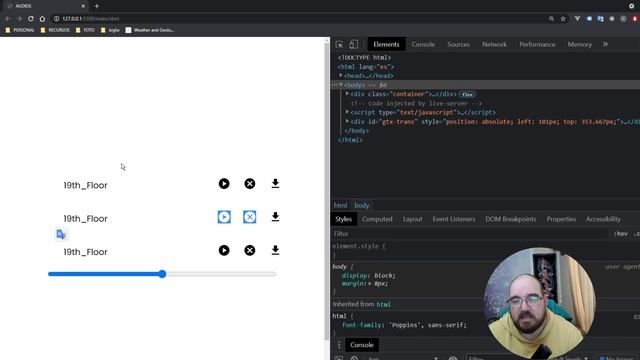Image resolution: width=640 pixels, height=360 pixels.
Task: Click the html breadcrumb in the Elements panel
Action: pyautogui.click(x=340, y=205)
